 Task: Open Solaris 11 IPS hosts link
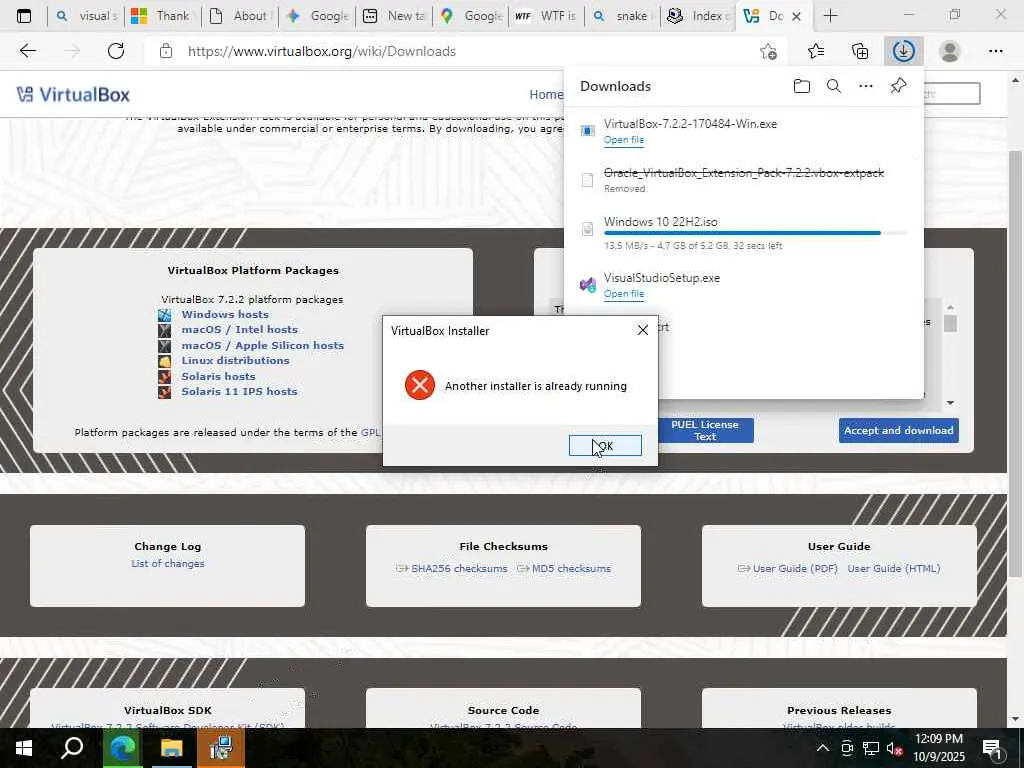click(239, 391)
